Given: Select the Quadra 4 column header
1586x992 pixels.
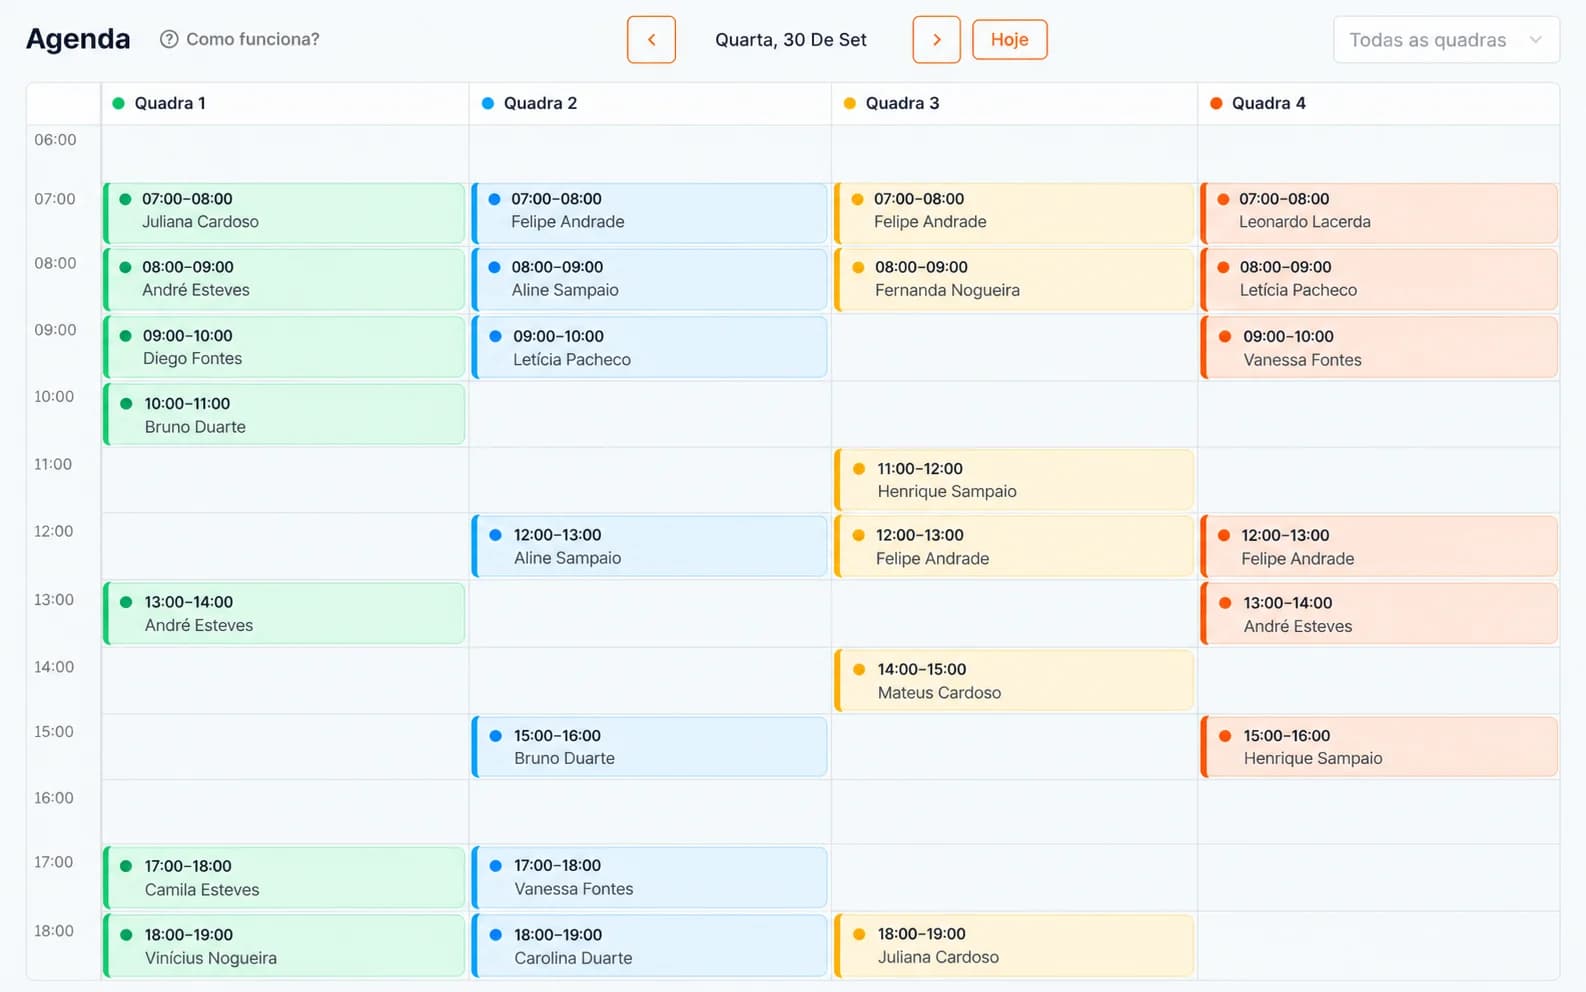Looking at the screenshot, I should (1379, 103).
